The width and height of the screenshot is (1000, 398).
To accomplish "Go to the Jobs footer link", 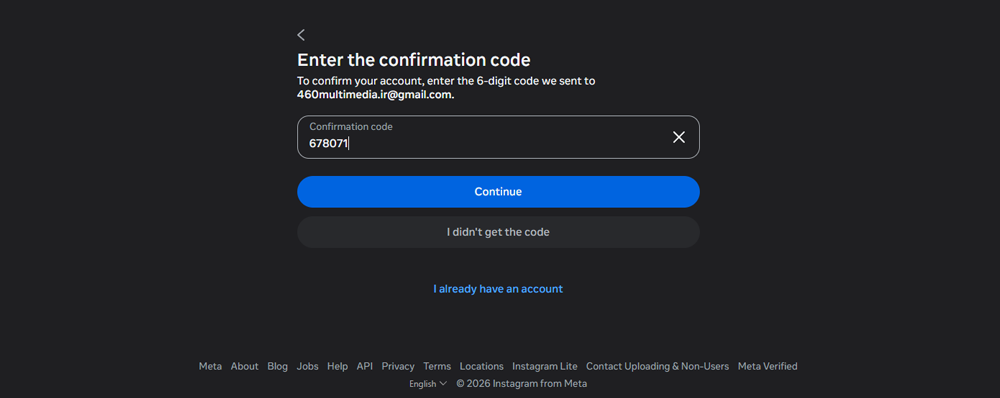I will [x=307, y=366].
